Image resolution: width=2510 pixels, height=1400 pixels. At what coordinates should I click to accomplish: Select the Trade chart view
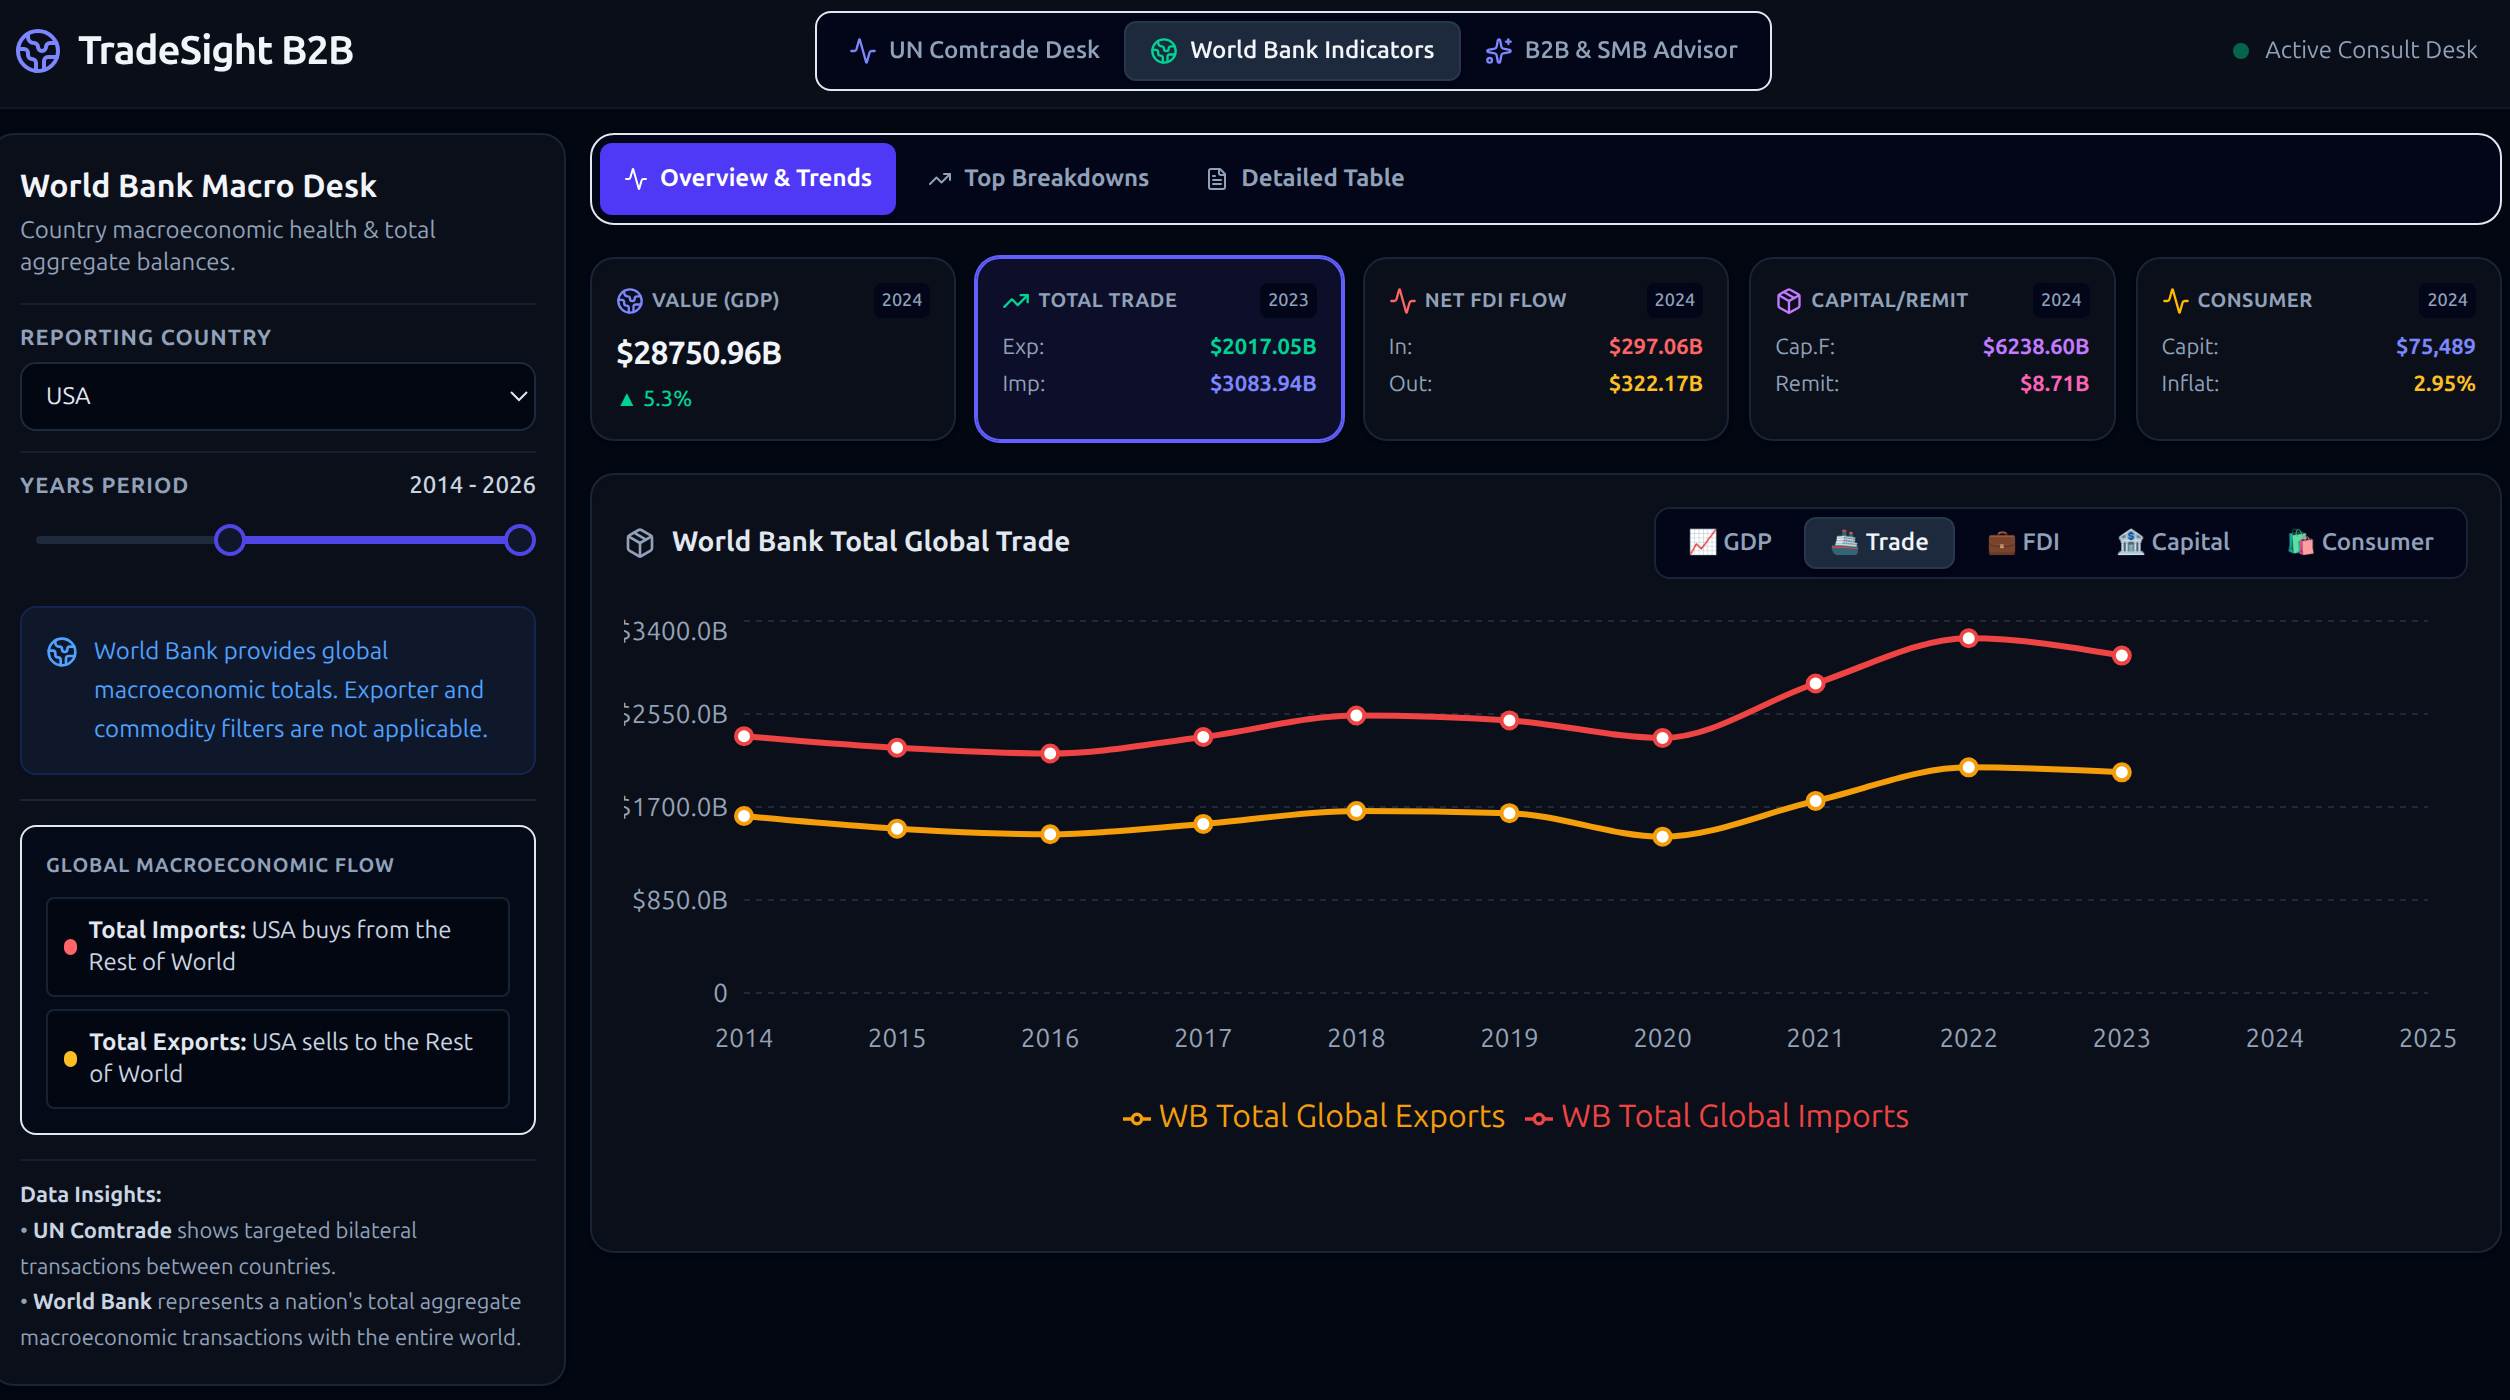(x=1879, y=542)
